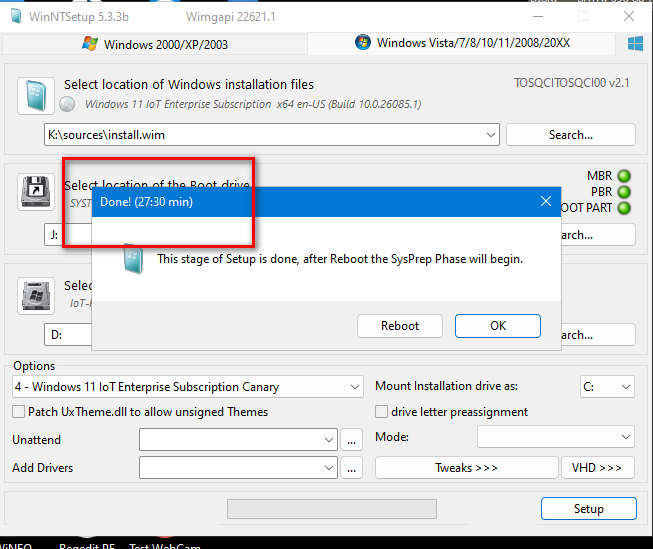Click the PBR green status light

[x=624, y=192]
